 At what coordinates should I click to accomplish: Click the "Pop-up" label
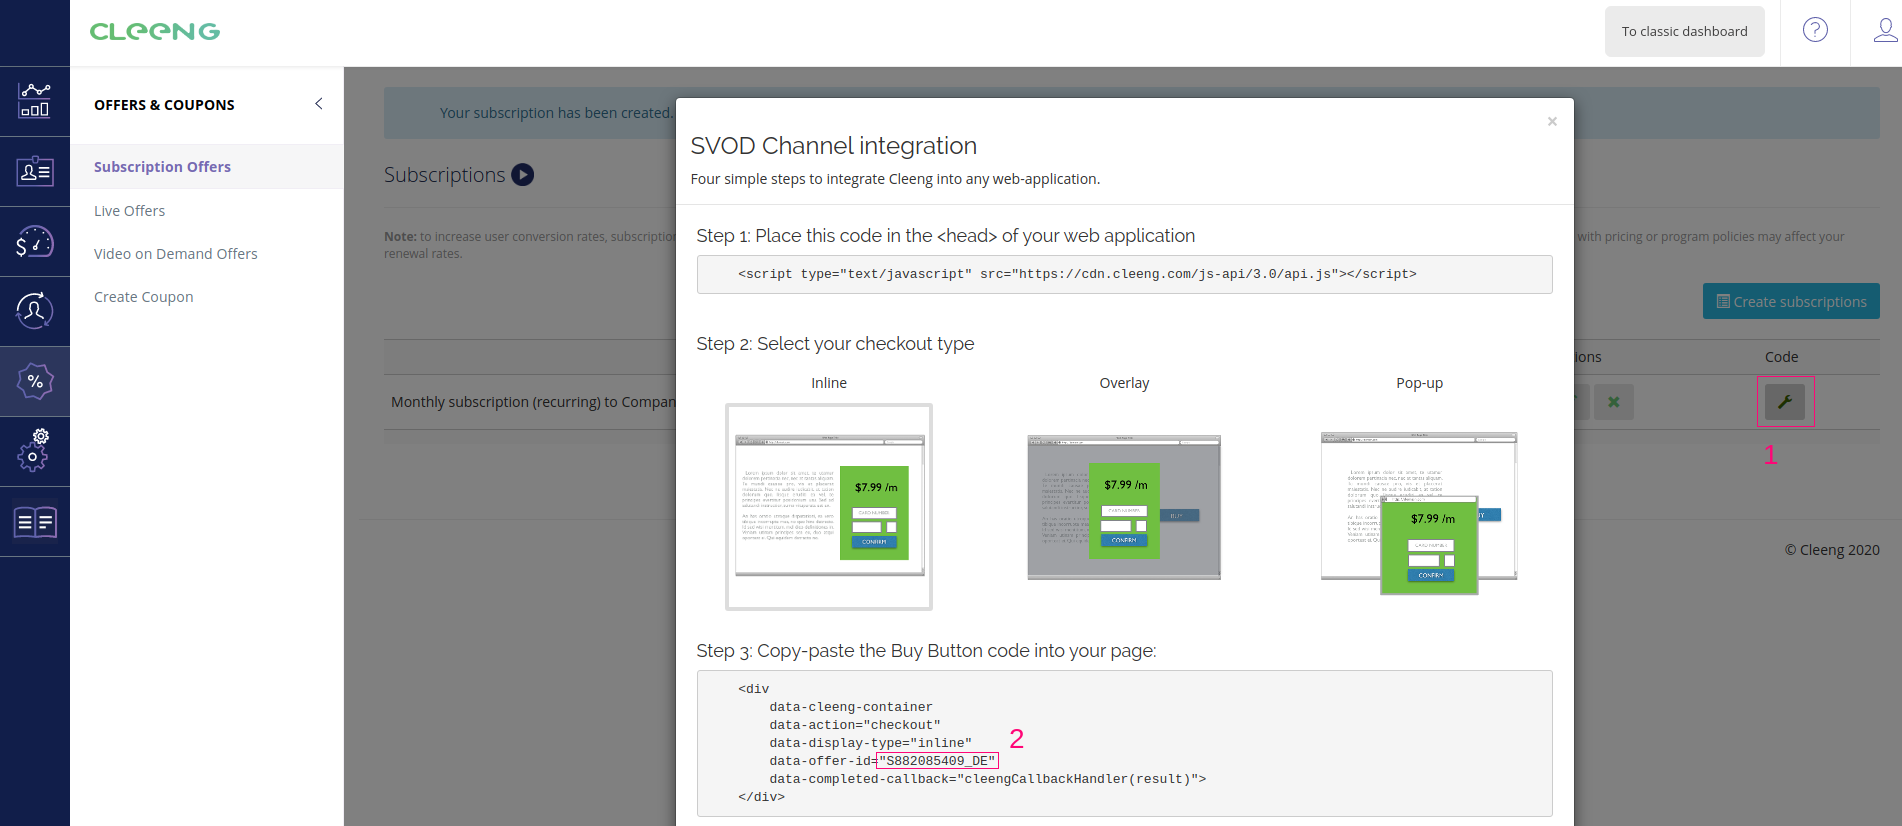tap(1419, 383)
